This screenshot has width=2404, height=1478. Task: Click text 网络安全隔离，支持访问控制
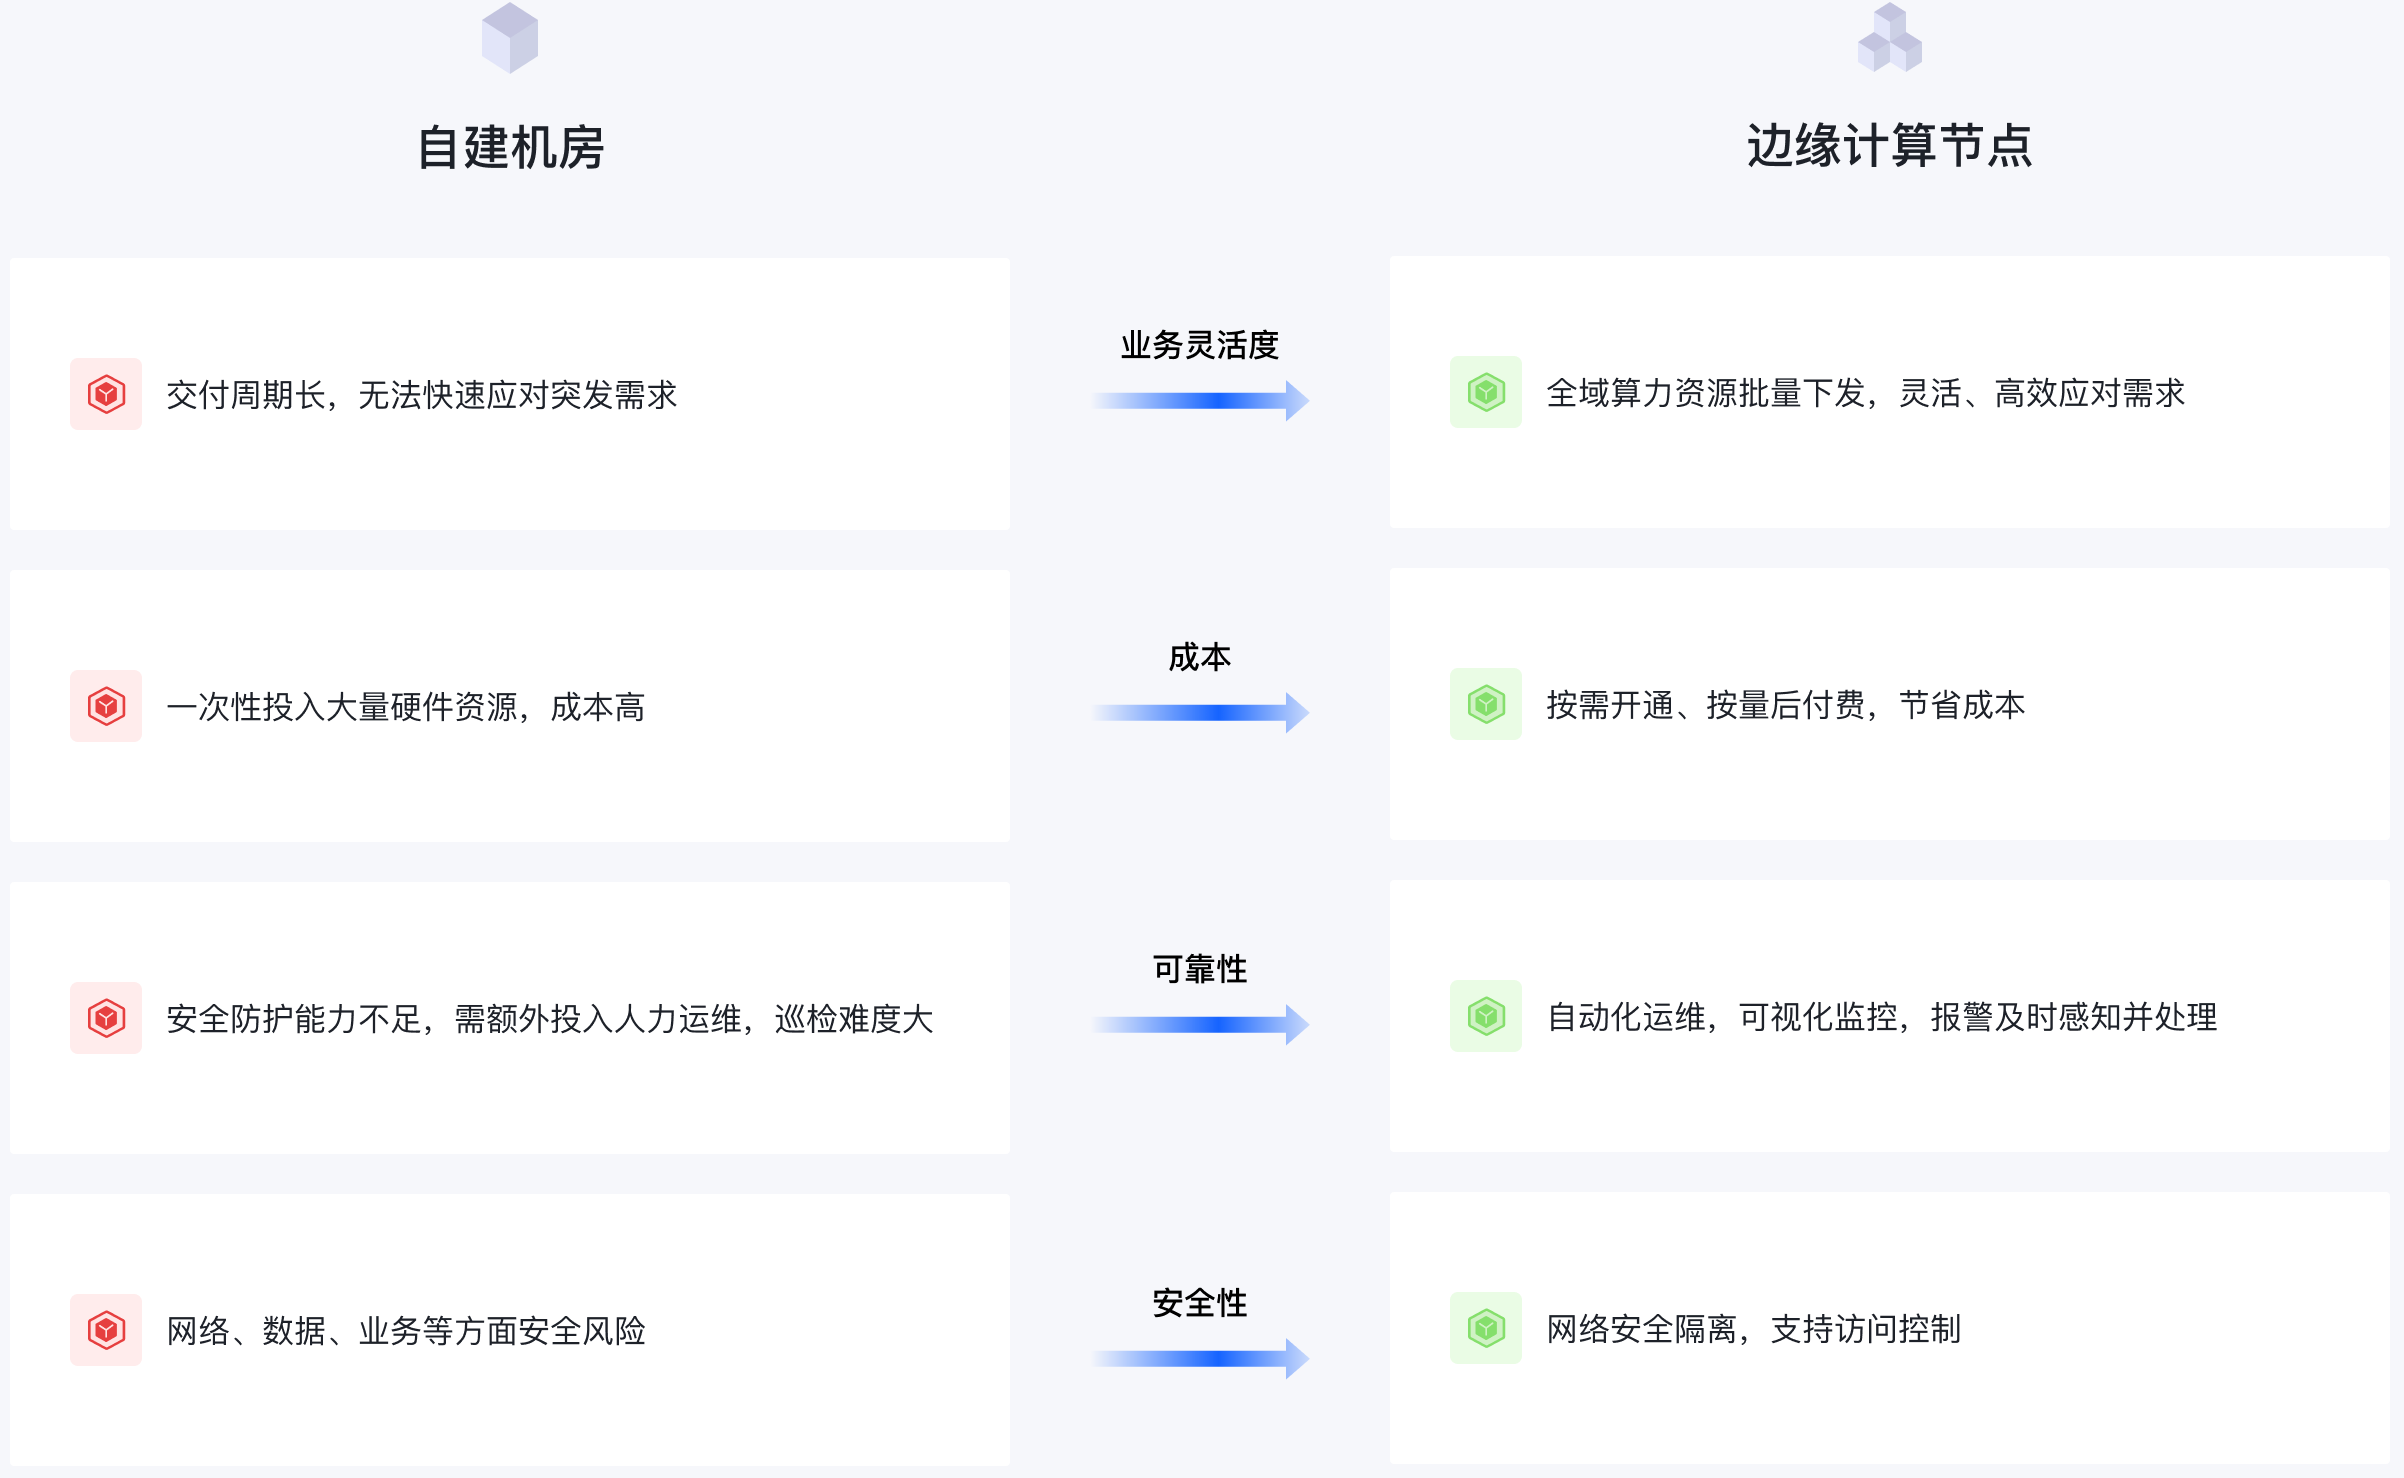(1754, 1329)
